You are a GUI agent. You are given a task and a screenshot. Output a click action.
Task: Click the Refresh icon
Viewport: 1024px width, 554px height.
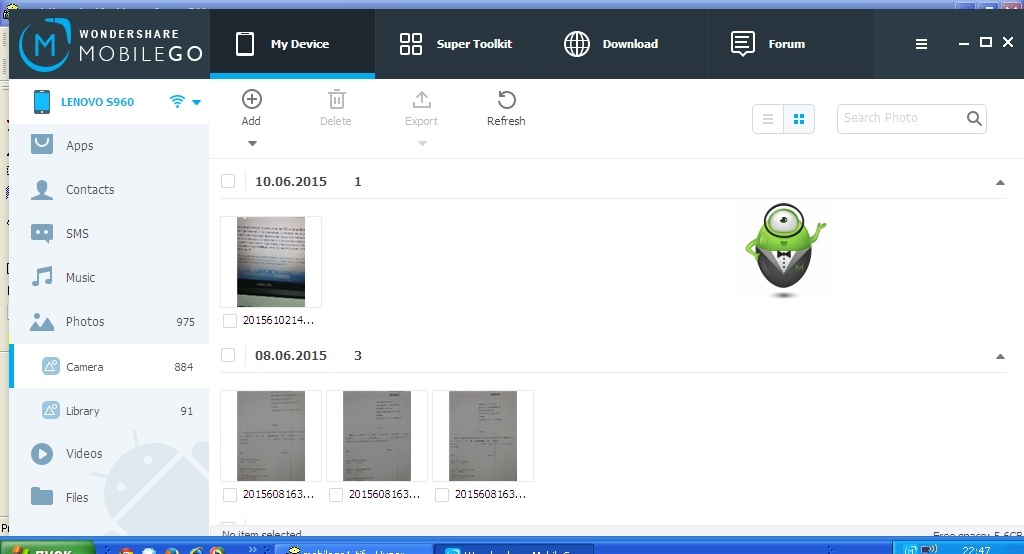point(507,99)
